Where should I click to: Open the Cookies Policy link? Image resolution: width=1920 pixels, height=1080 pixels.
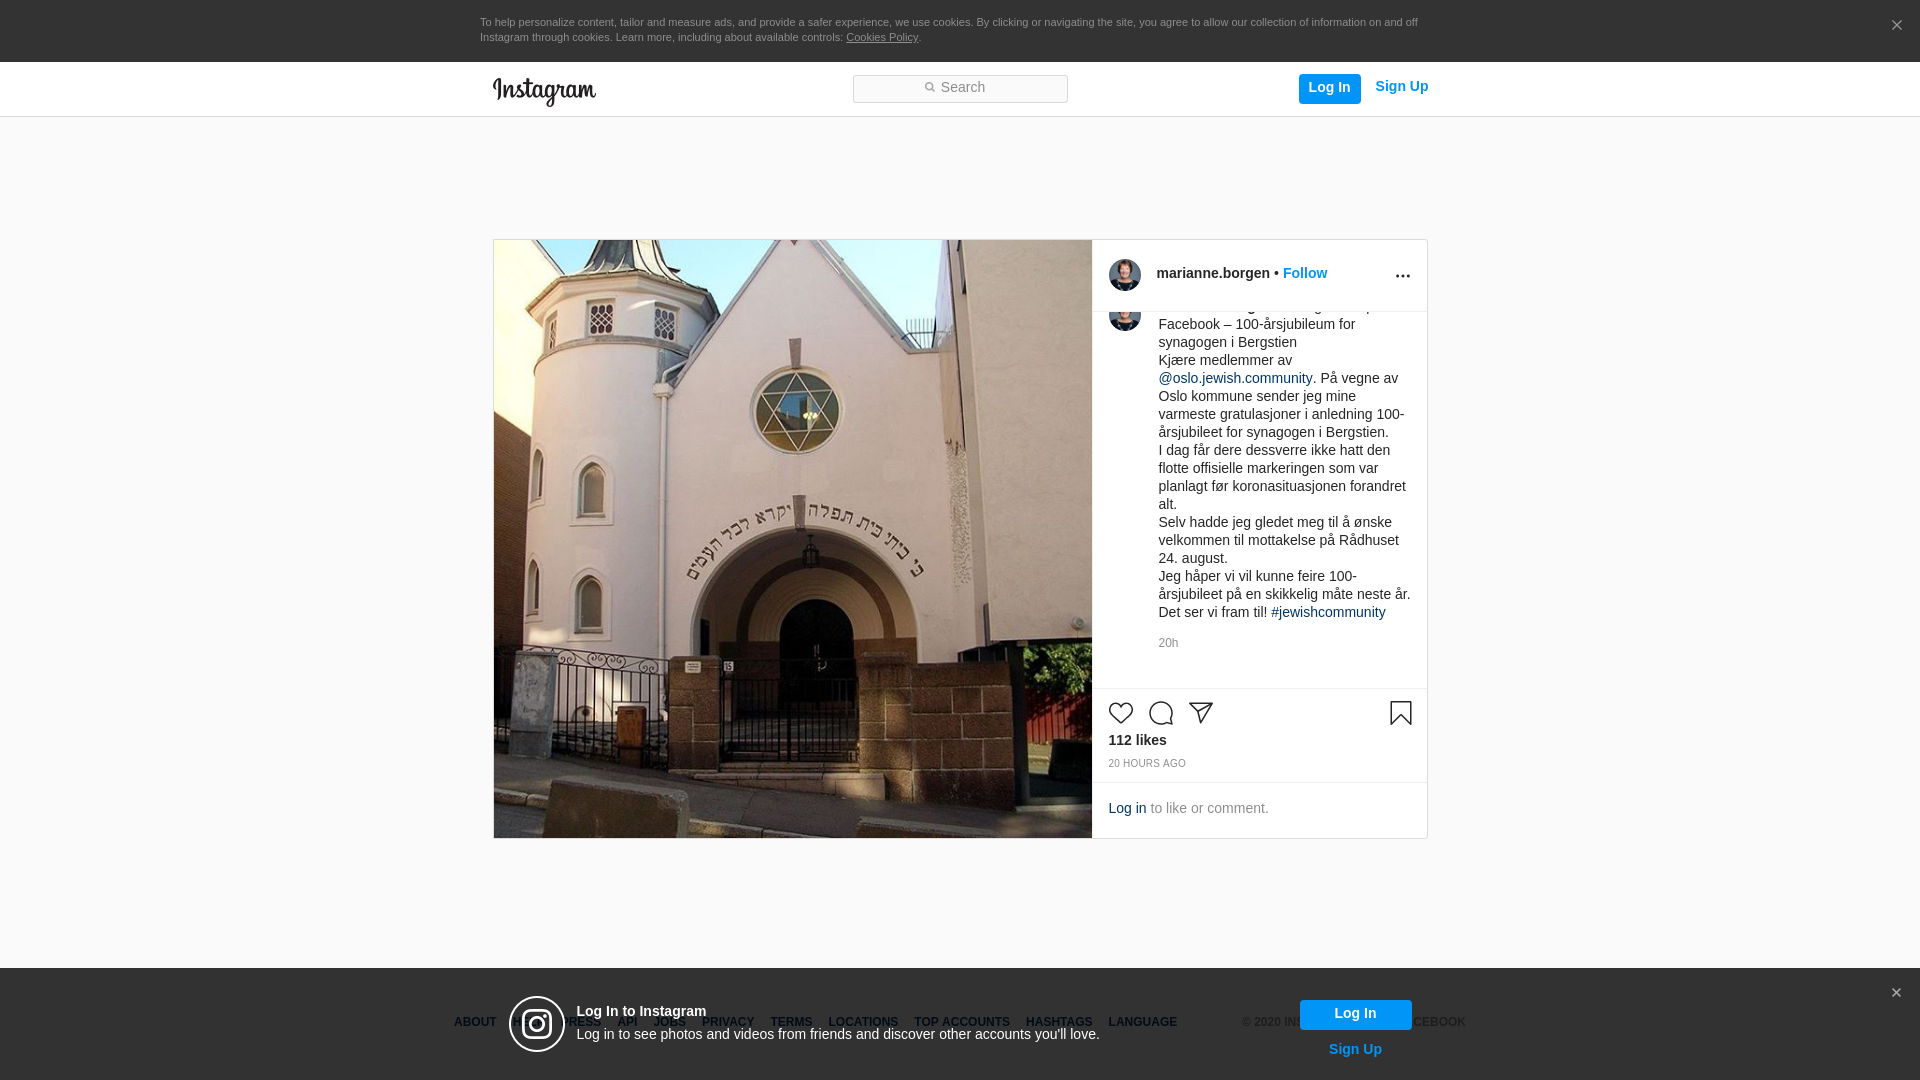coord(881,38)
